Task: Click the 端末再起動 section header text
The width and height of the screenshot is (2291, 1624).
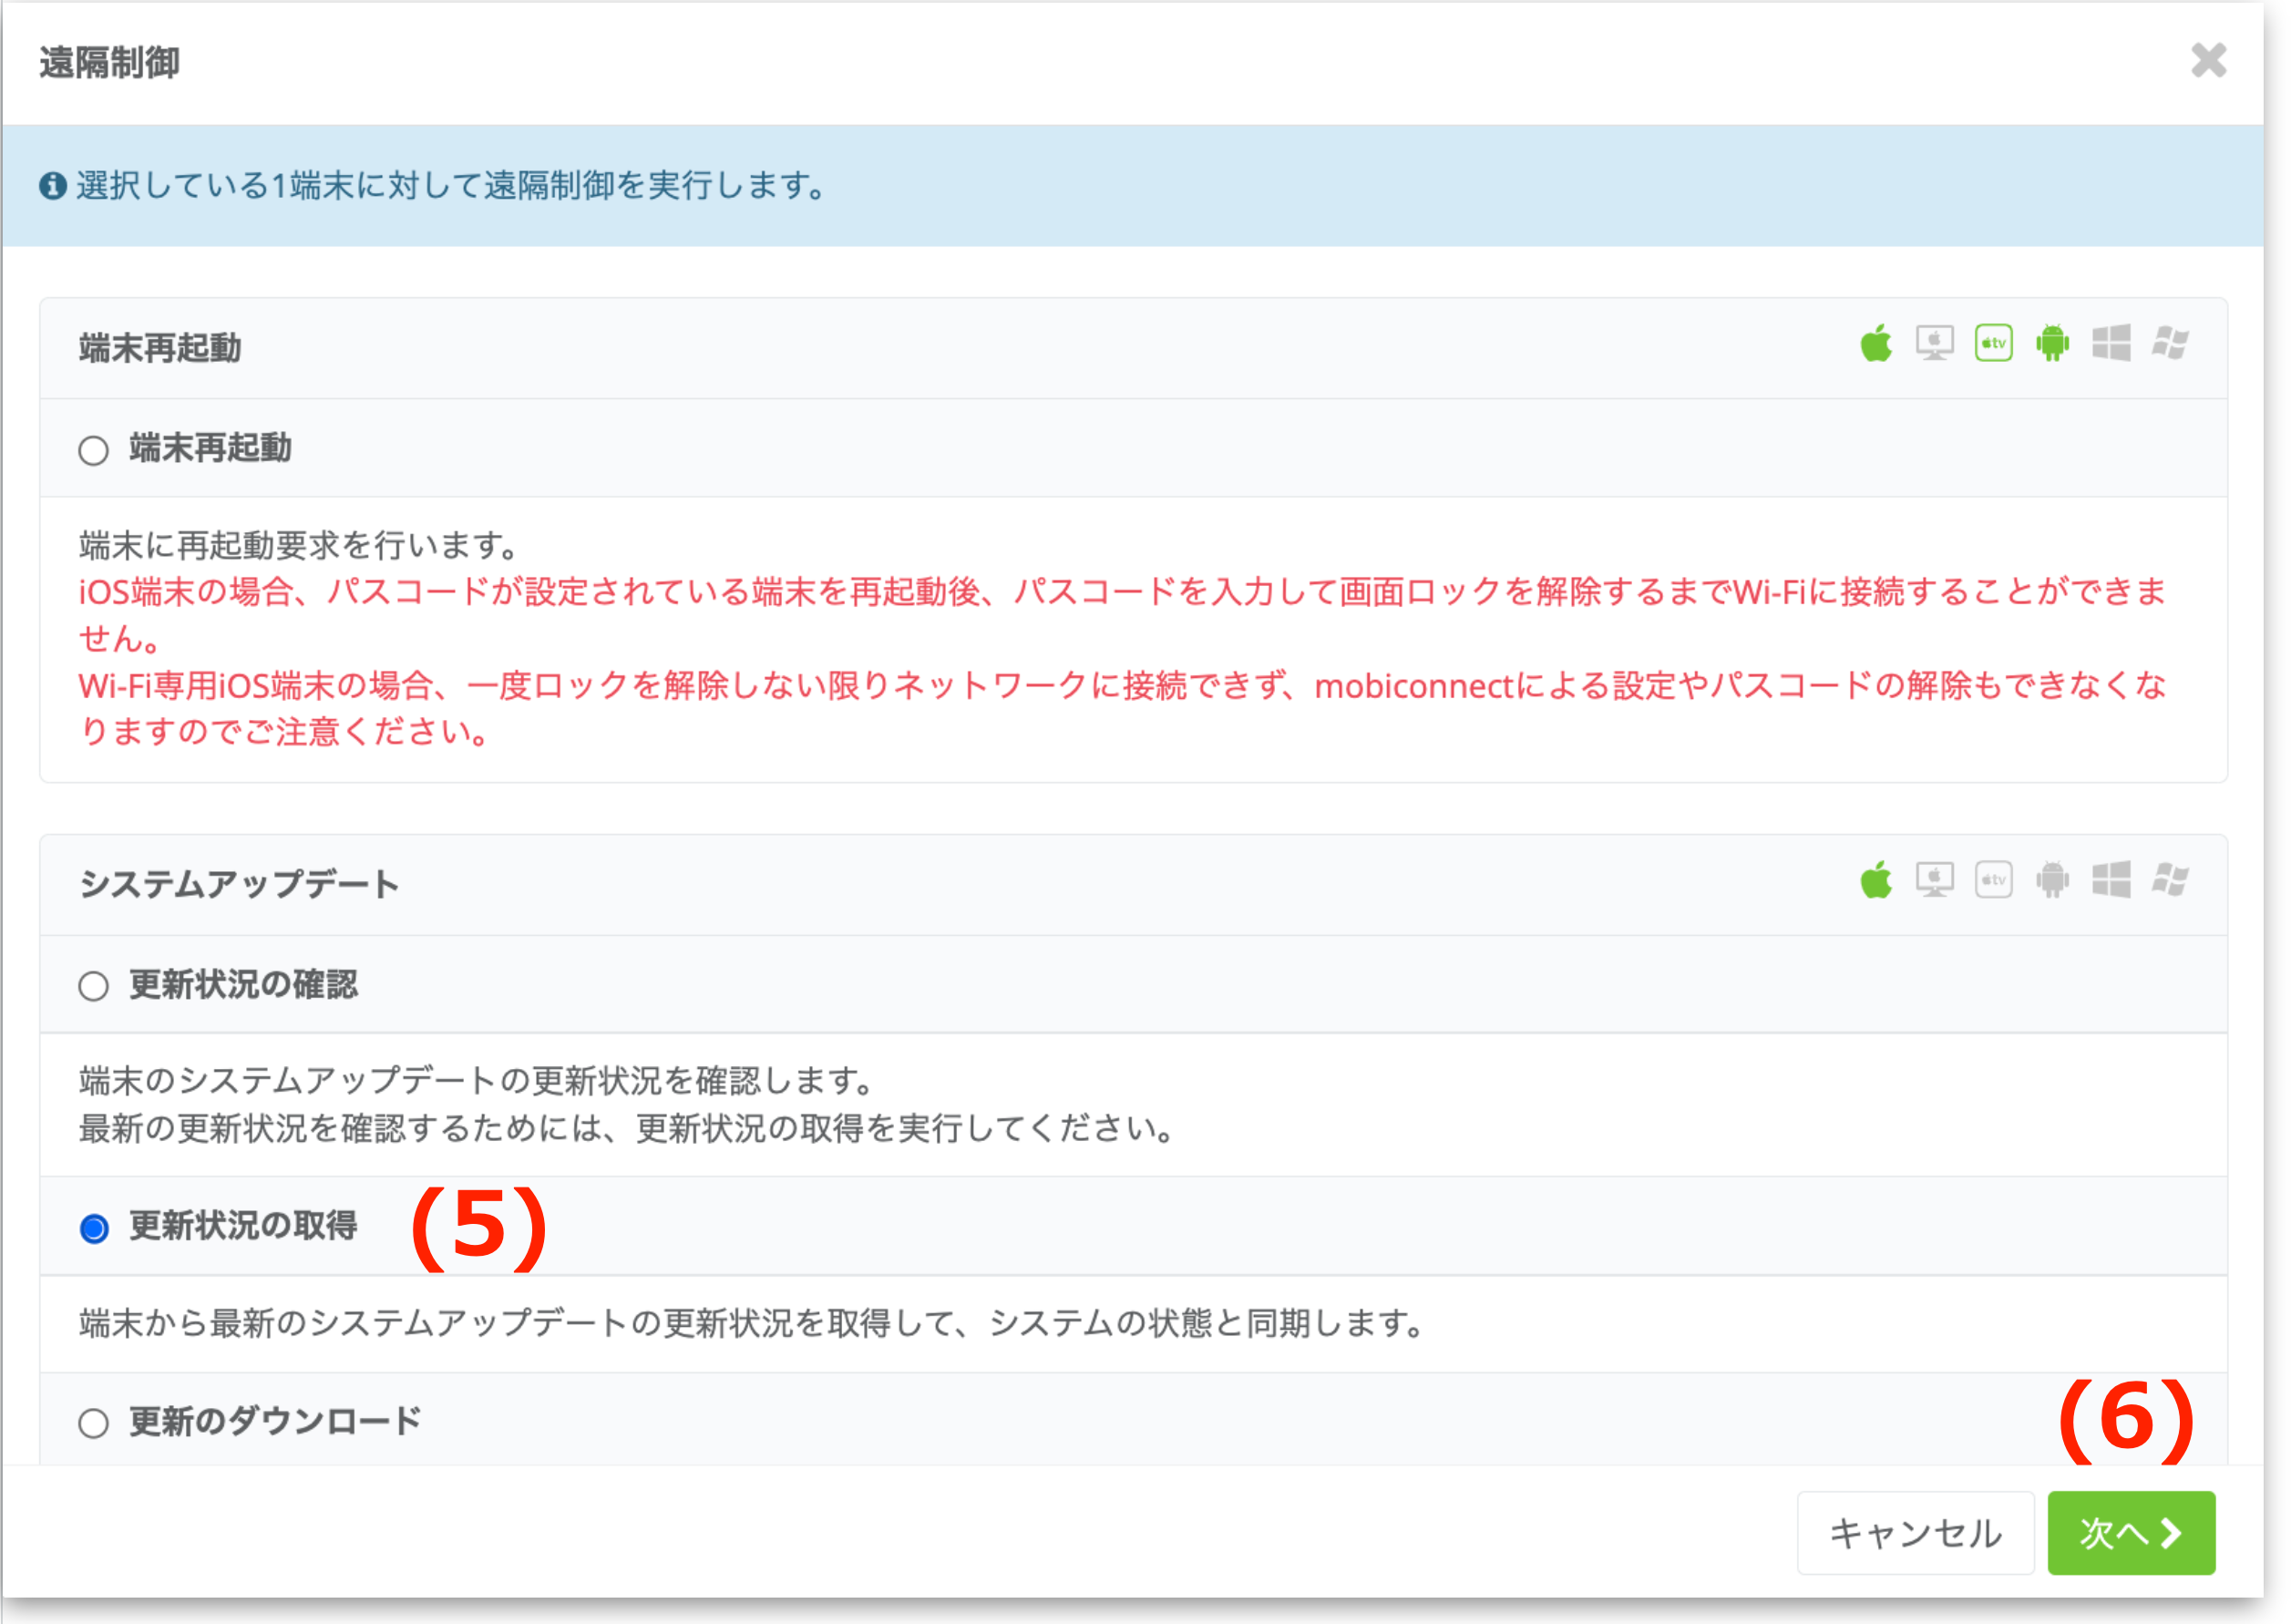Action: click(x=160, y=348)
